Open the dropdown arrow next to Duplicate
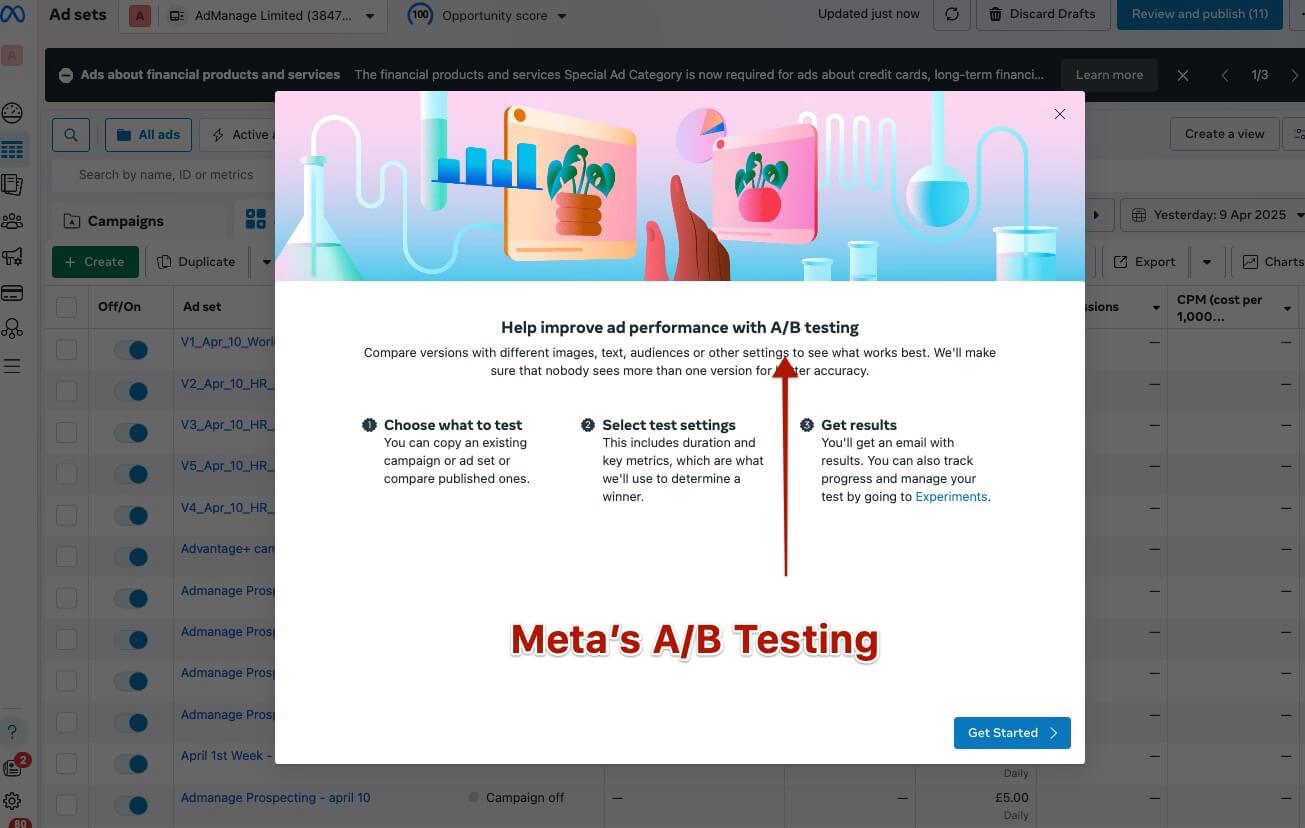 (x=266, y=262)
